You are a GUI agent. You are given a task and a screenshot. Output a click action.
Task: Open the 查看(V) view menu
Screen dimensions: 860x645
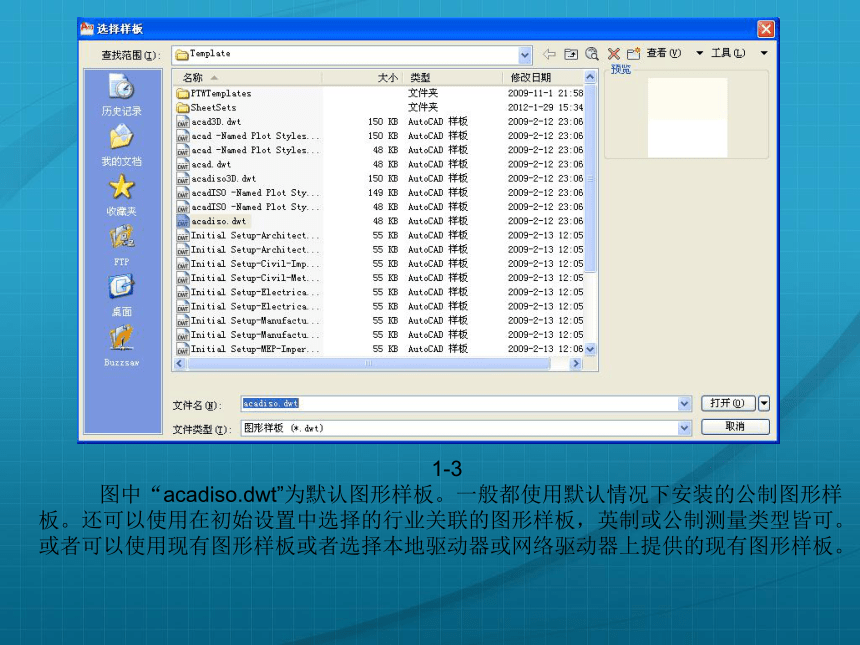click(x=664, y=53)
